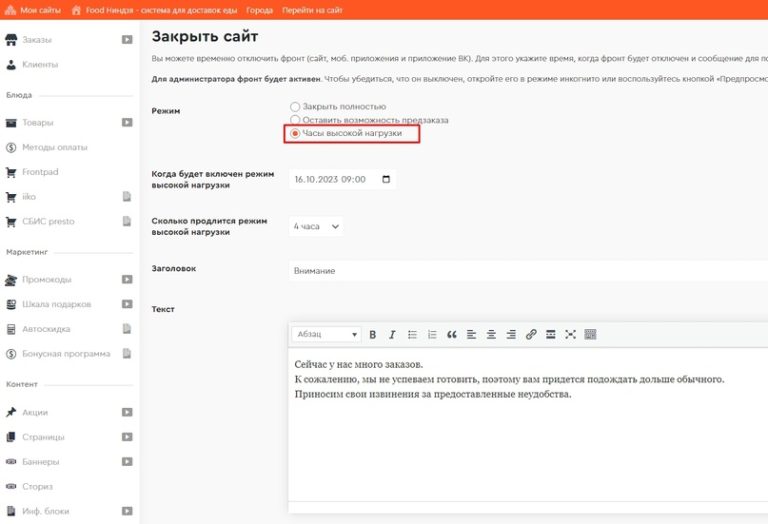Select the 'Закрыть полностью' radio option

coord(295,106)
